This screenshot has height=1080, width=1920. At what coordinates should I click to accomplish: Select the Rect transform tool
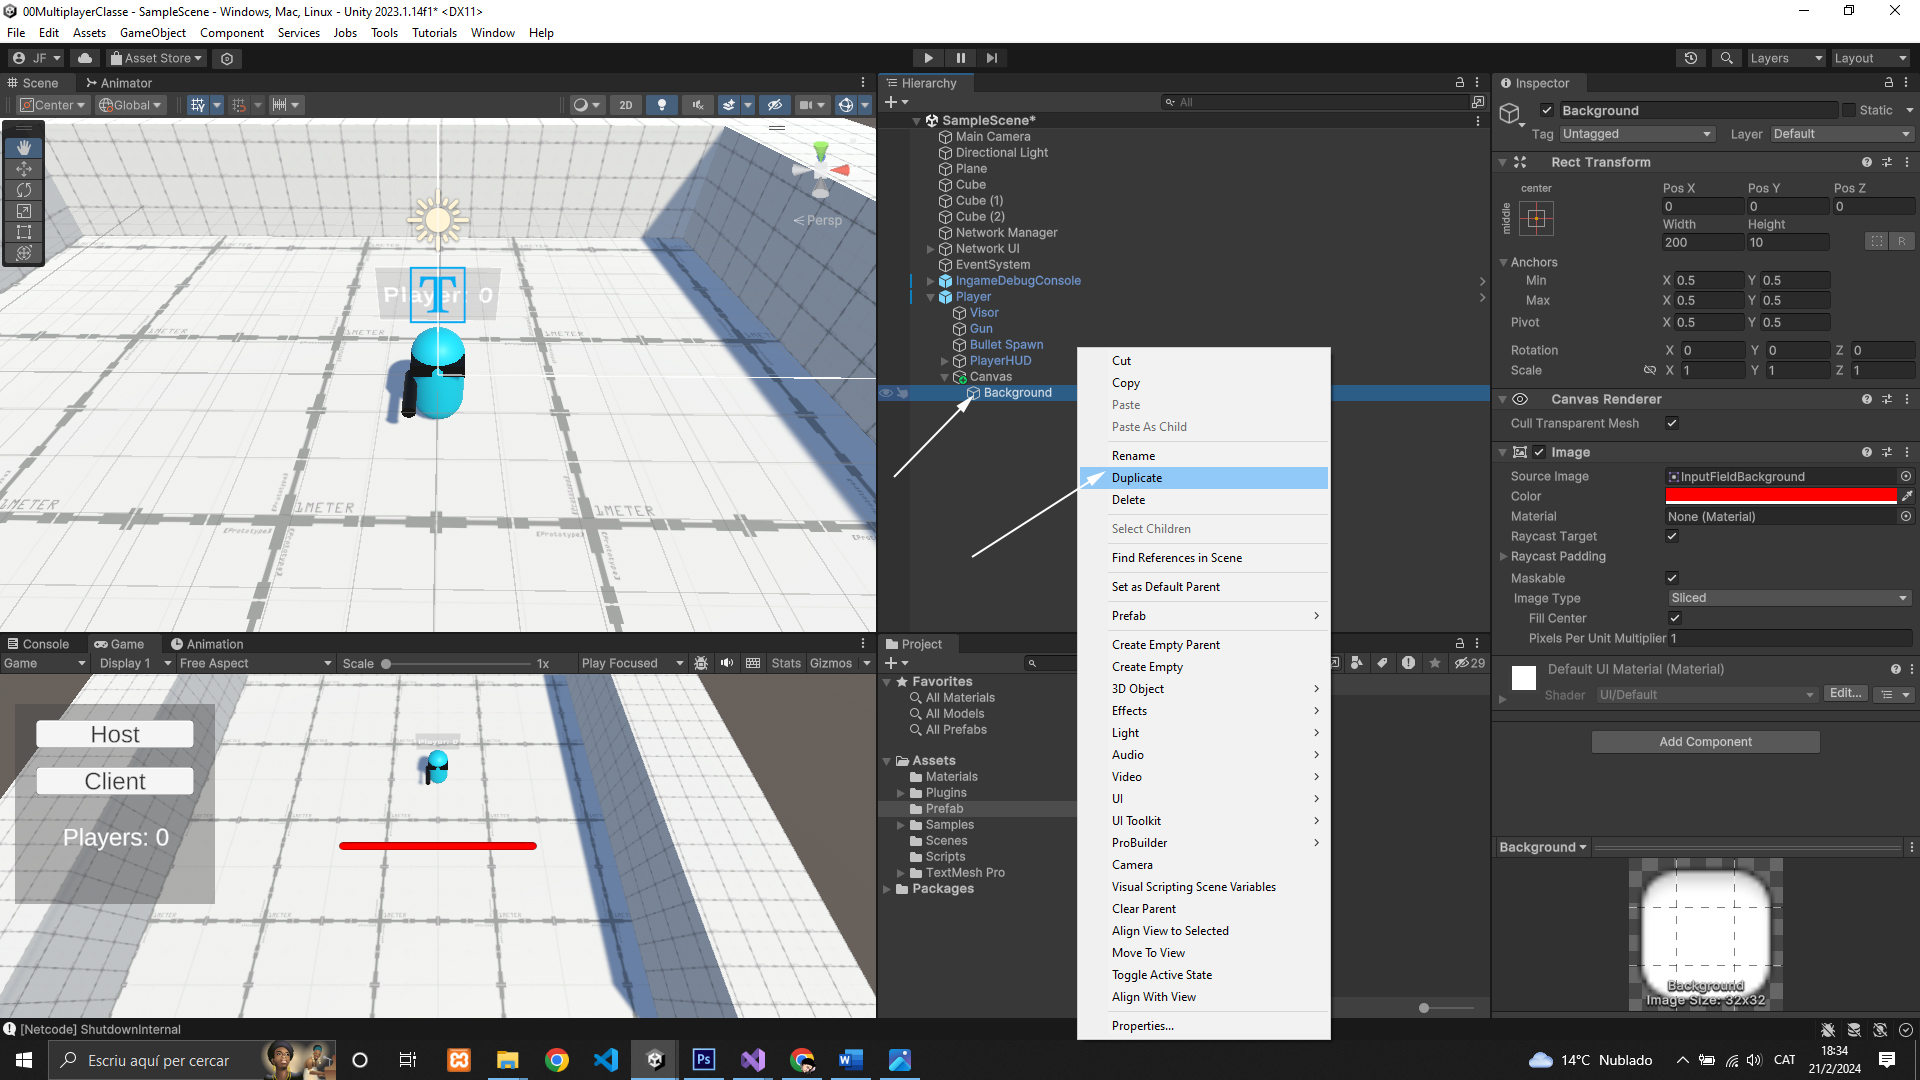pyautogui.click(x=24, y=232)
